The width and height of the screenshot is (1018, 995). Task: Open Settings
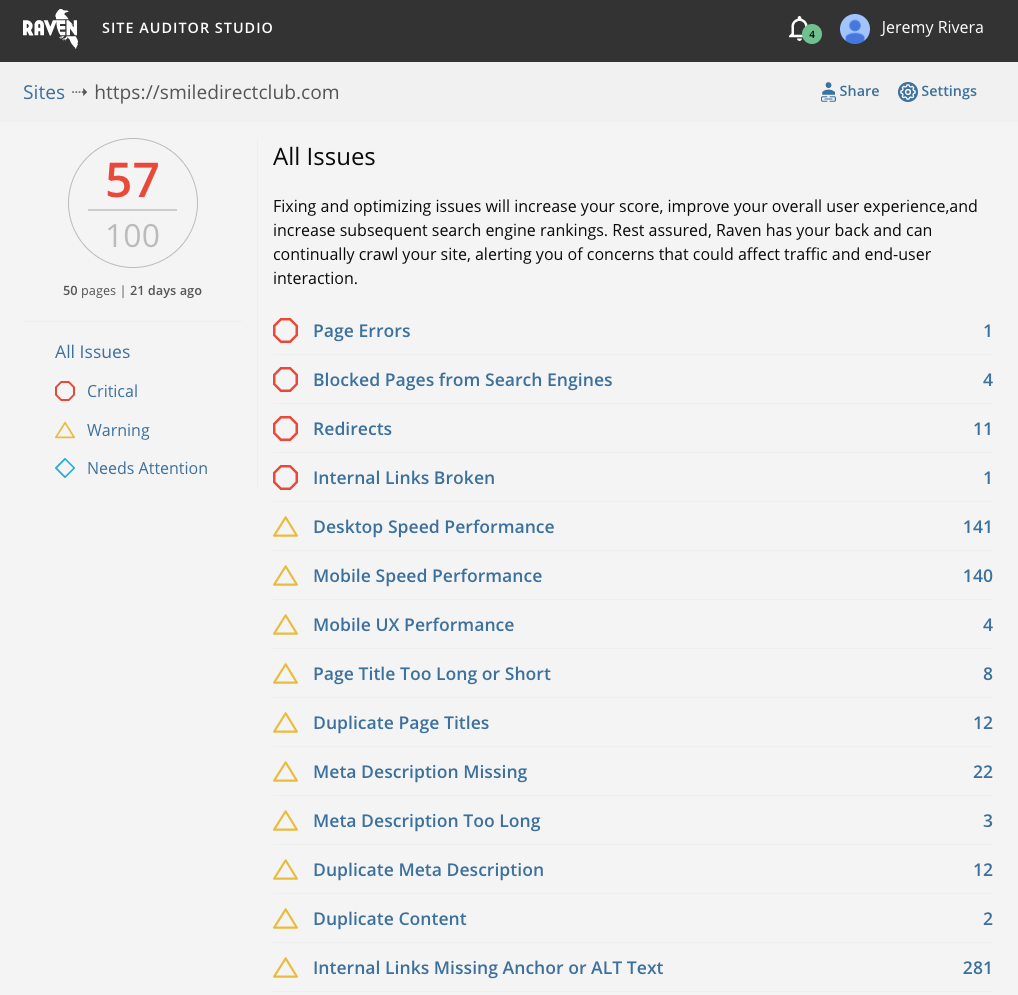pos(937,92)
